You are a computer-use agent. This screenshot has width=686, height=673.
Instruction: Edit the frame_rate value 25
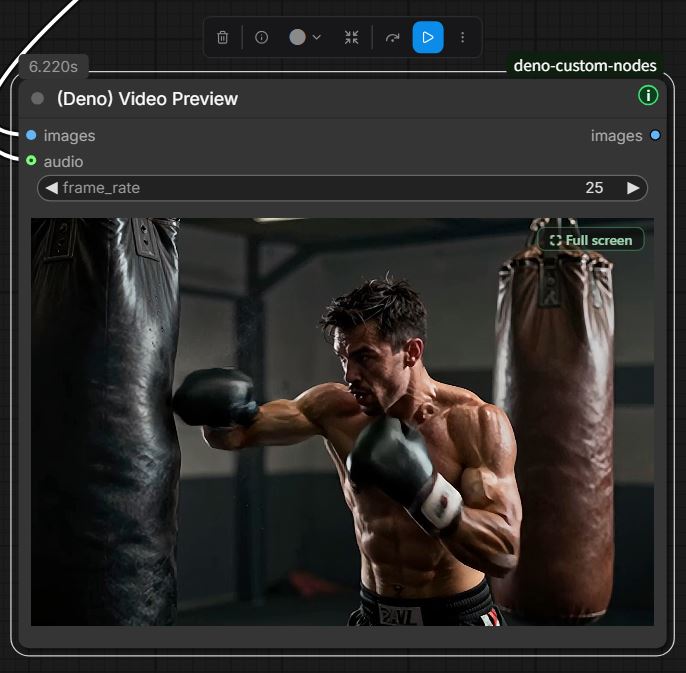594,188
